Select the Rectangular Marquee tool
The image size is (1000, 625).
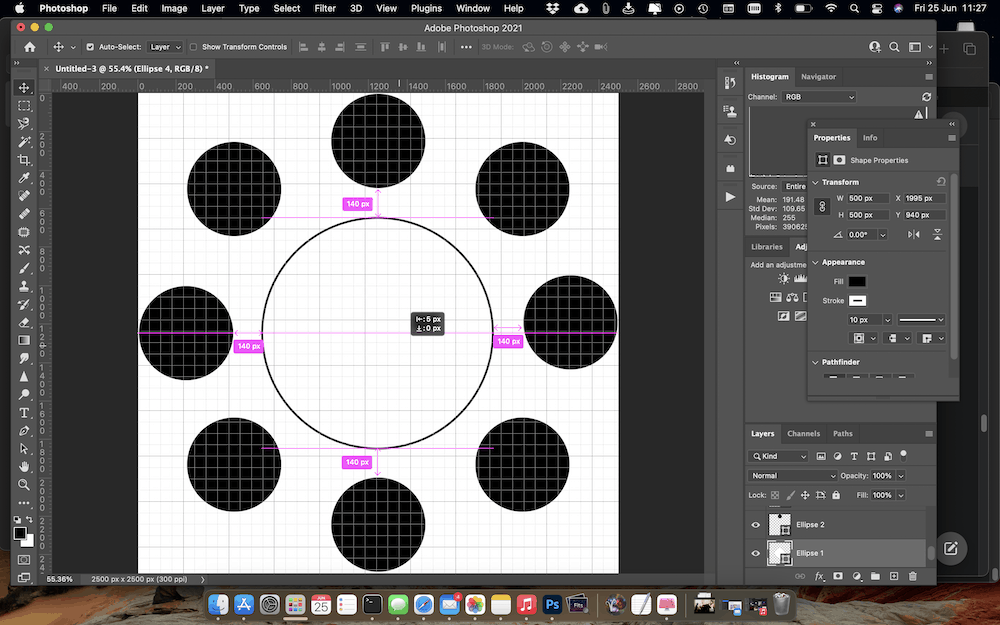coord(24,106)
